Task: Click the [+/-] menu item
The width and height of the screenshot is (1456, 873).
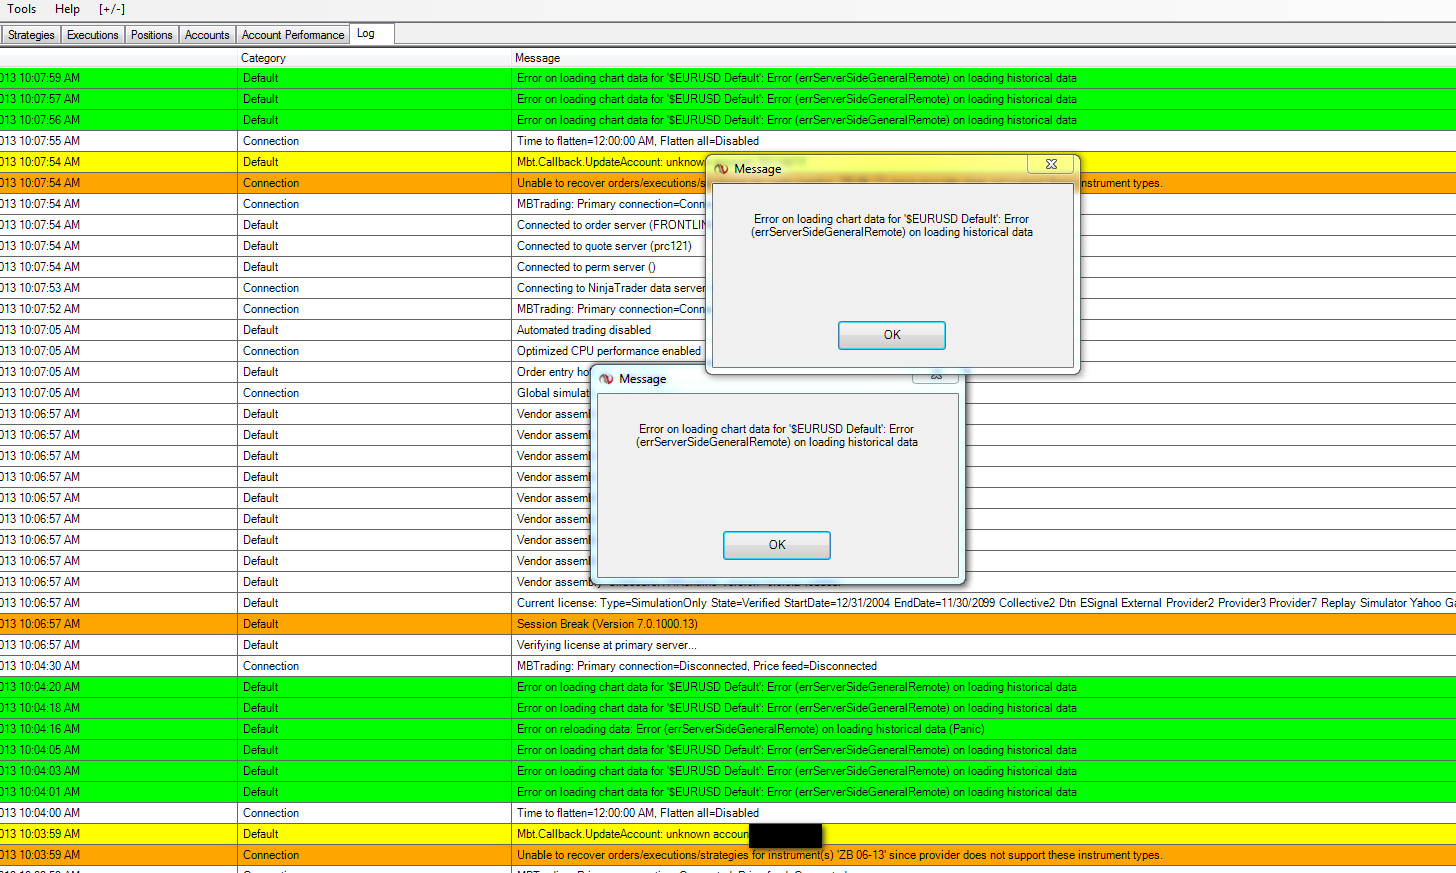Action: click(112, 9)
